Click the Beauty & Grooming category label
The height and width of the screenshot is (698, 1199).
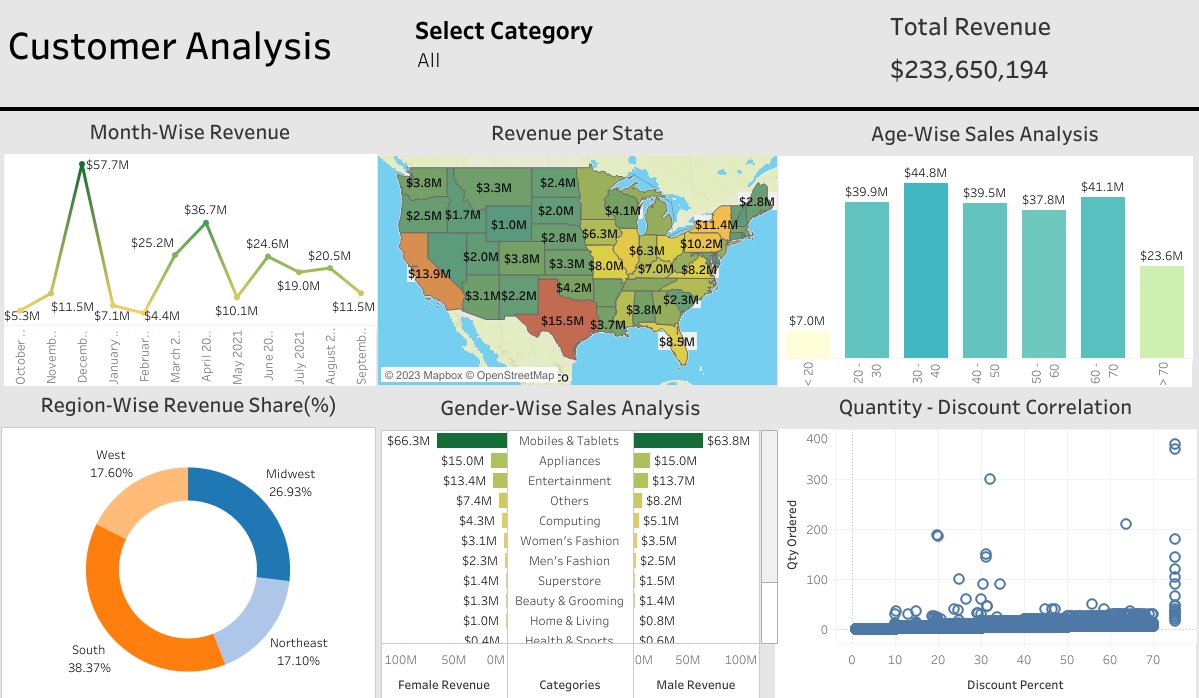point(570,601)
